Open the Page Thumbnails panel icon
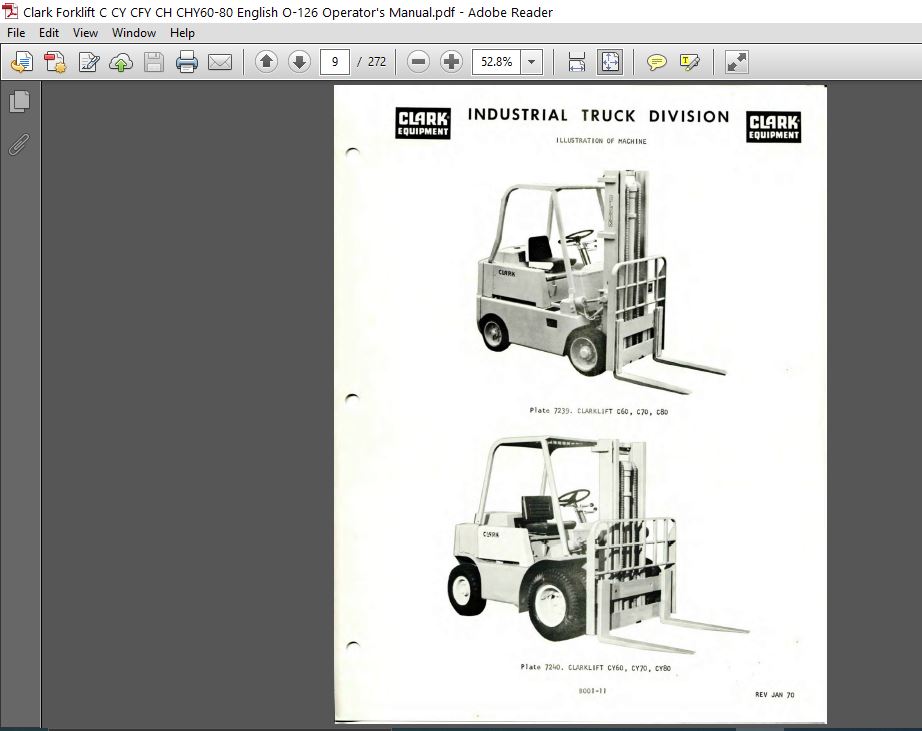 [19, 101]
